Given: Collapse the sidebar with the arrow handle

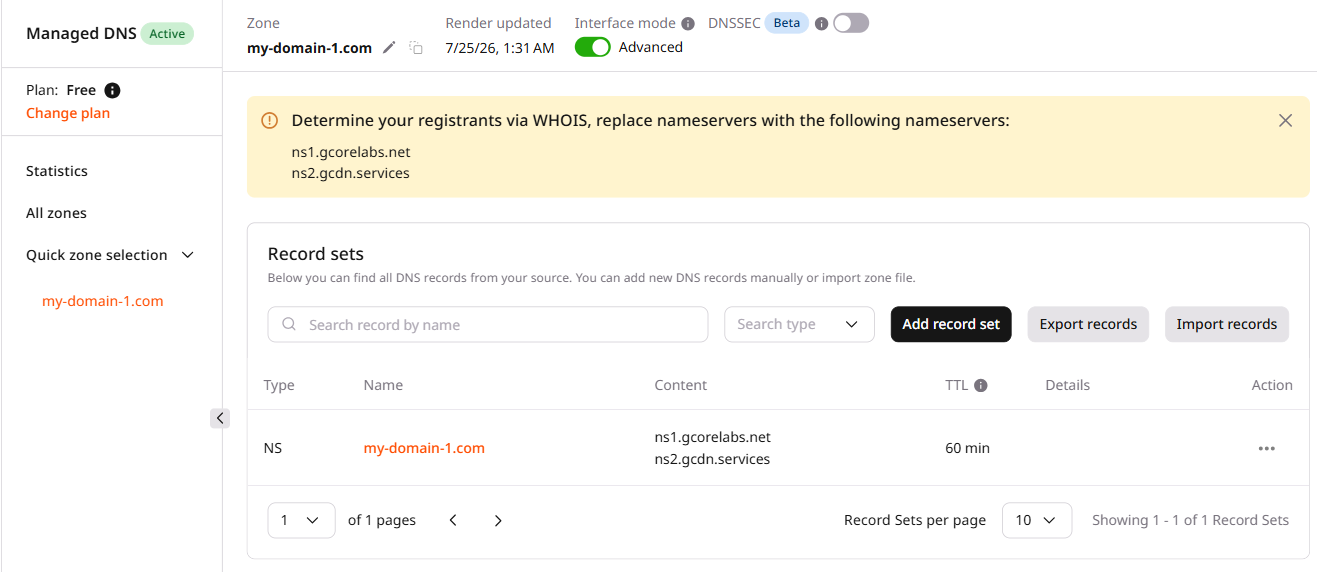Looking at the screenshot, I should [220, 418].
